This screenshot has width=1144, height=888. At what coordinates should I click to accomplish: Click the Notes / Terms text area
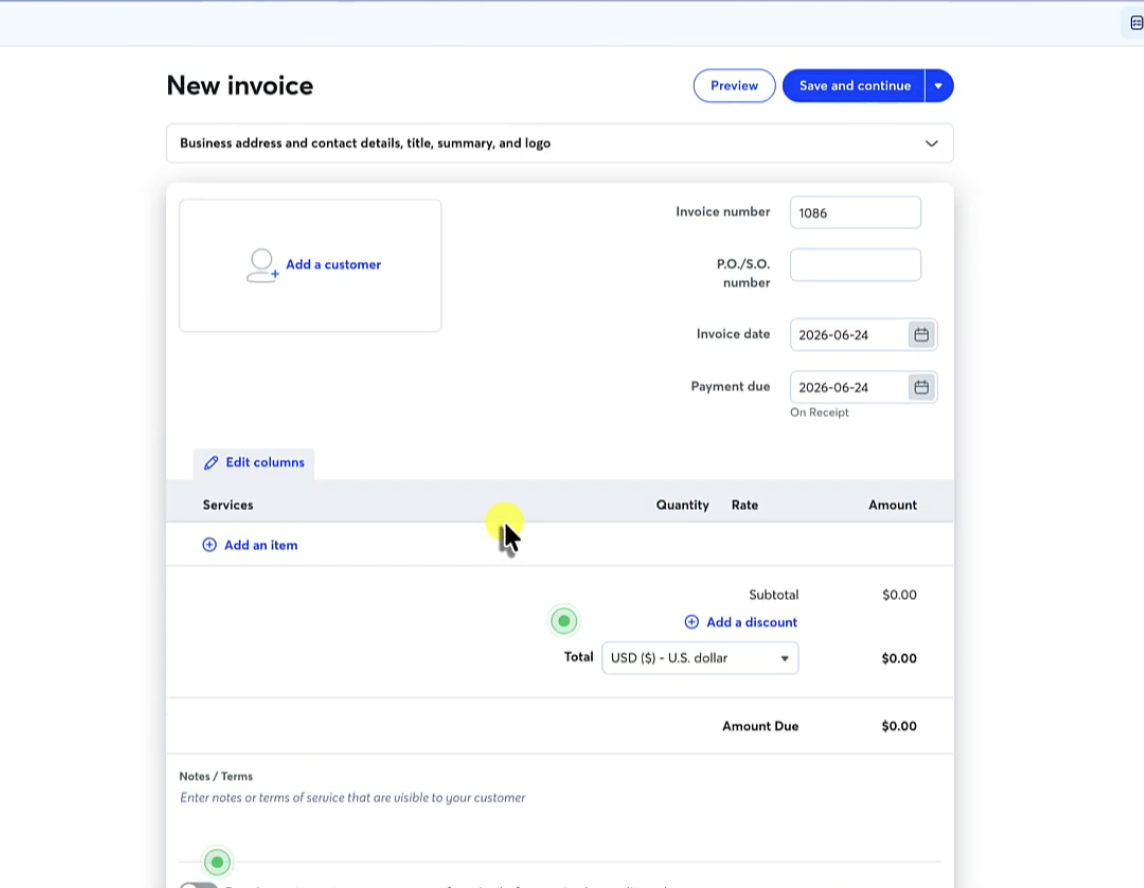(x=560, y=798)
